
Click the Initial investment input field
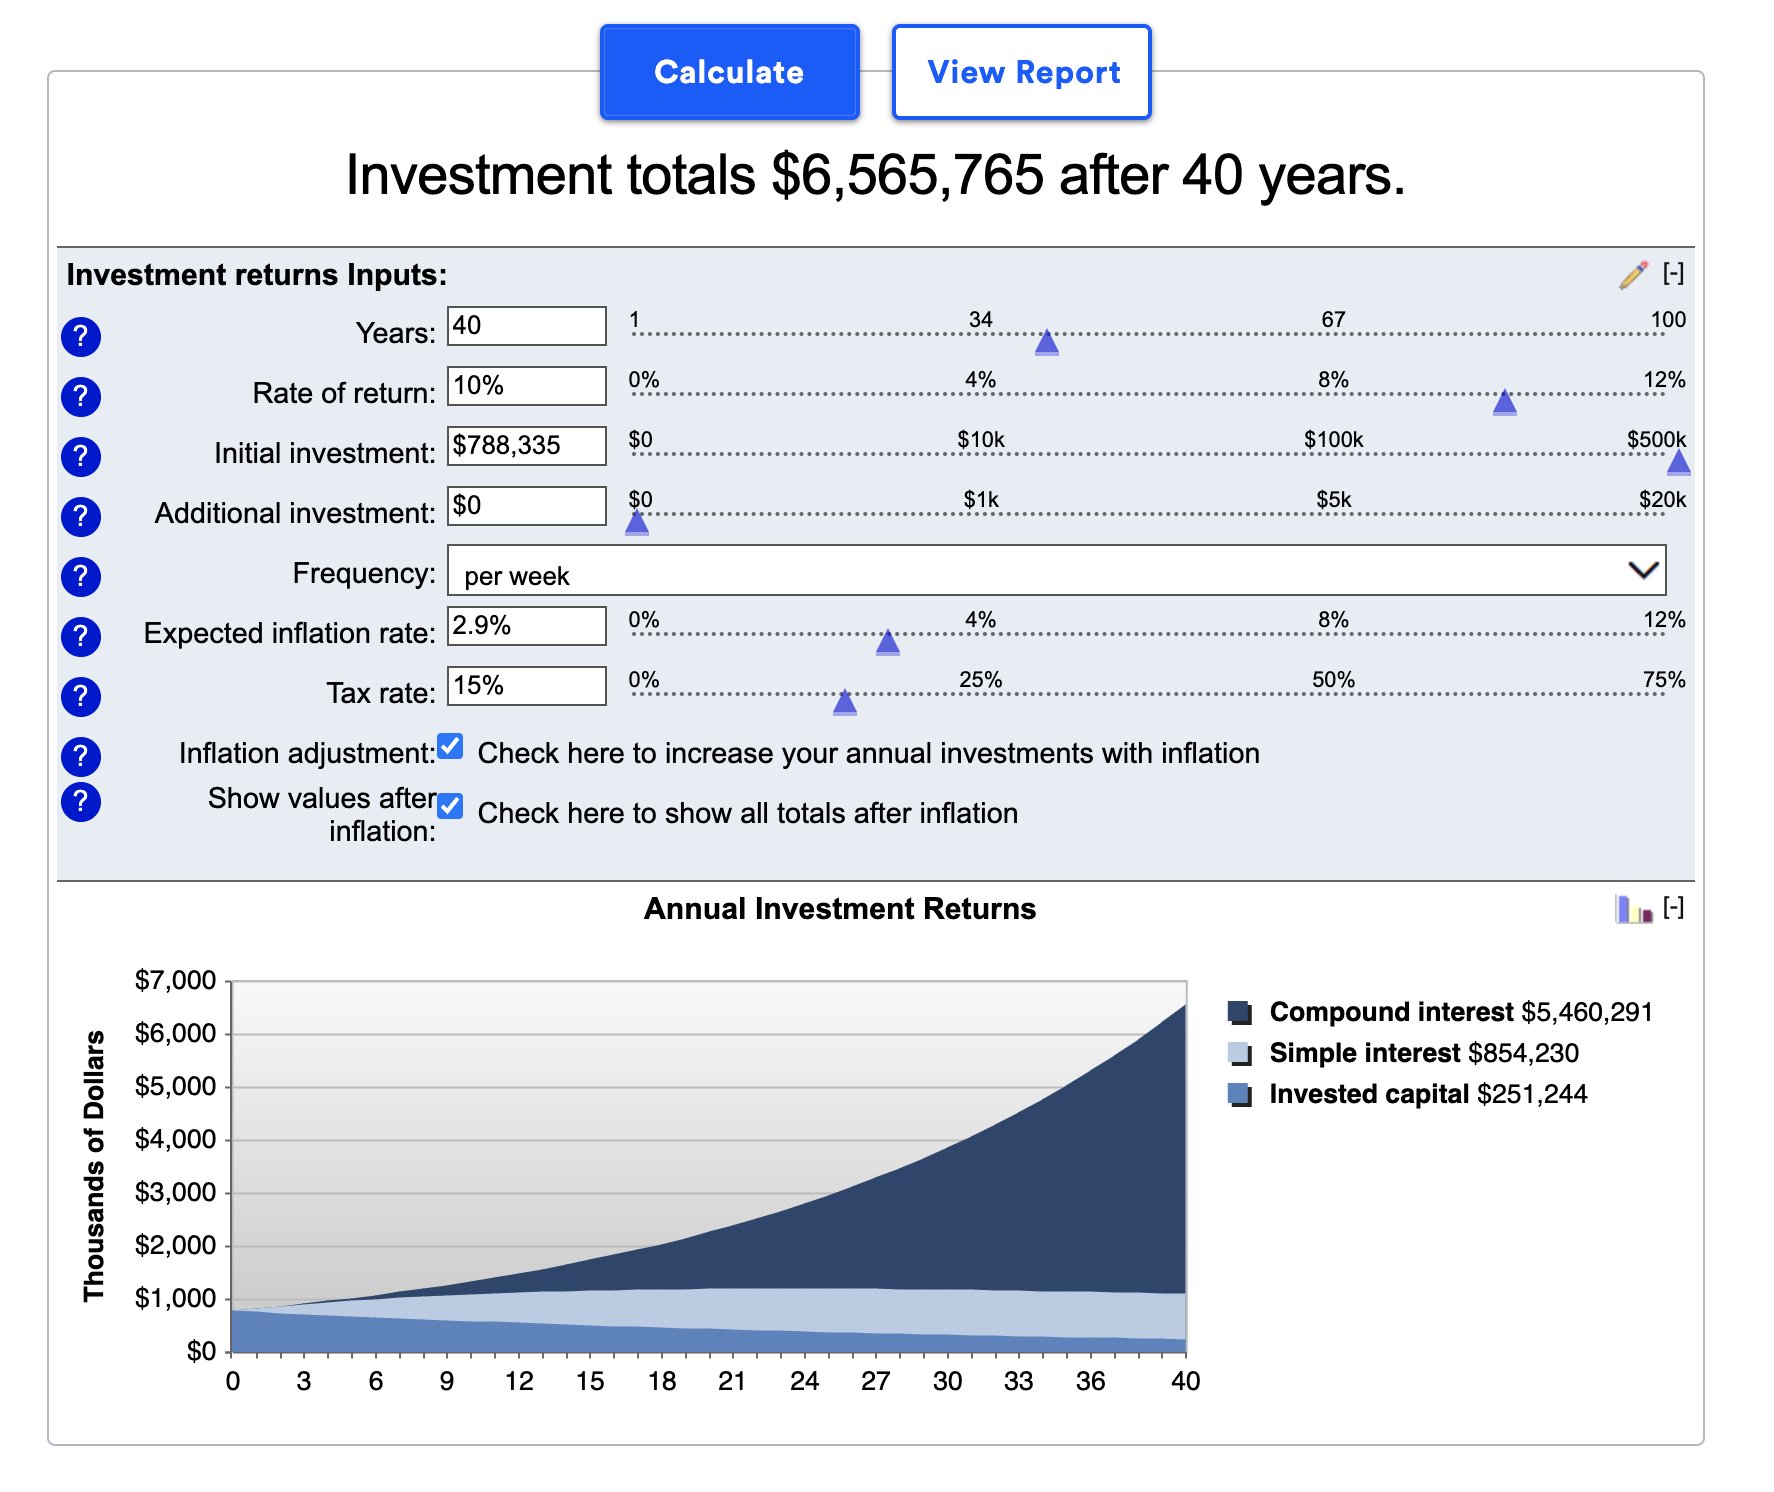527,446
